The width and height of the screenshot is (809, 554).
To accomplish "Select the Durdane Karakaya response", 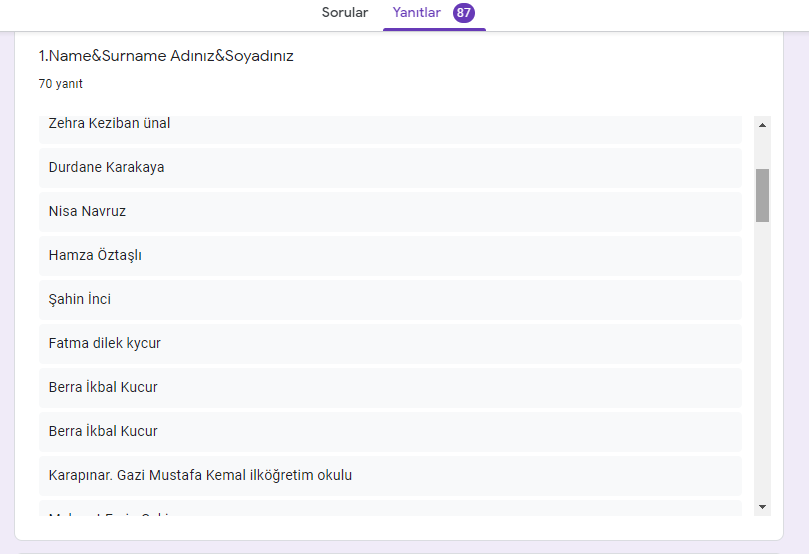I will (390, 167).
